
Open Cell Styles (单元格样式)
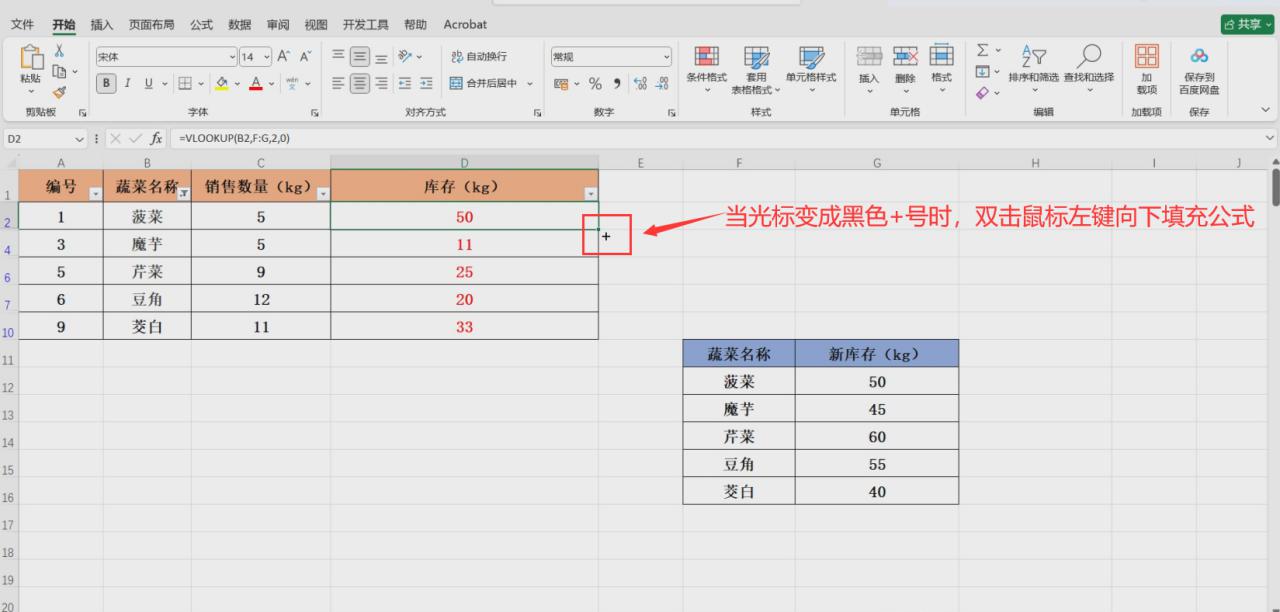click(x=811, y=69)
